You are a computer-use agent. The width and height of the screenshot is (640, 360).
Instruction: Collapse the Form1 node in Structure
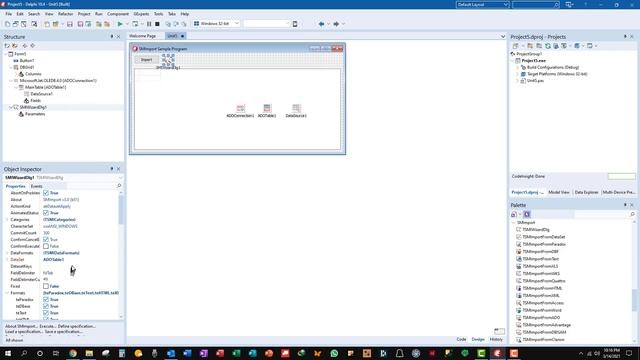[x=6, y=54]
